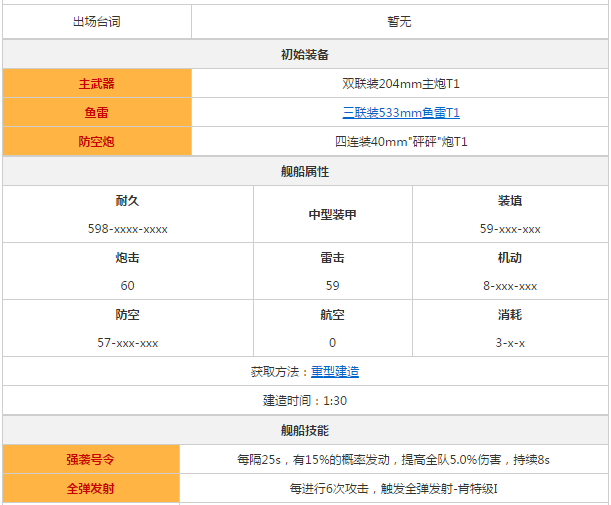611x505 pixels.
Task: Click the 强袭号令 skill name cell
Action: click(x=91, y=460)
